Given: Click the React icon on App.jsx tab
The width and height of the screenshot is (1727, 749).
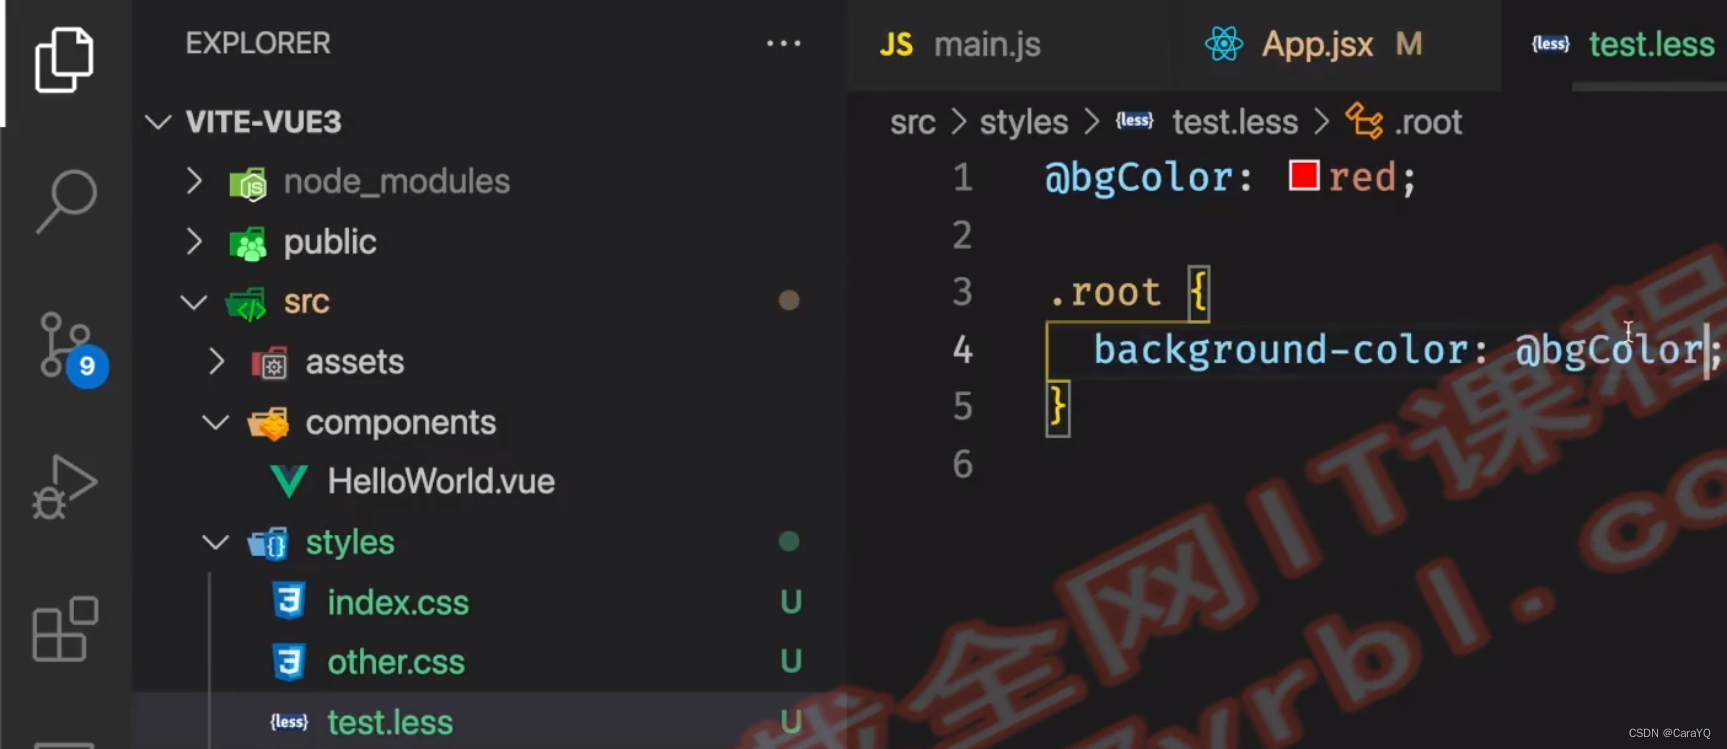Looking at the screenshot, I should pos(1224,44).
